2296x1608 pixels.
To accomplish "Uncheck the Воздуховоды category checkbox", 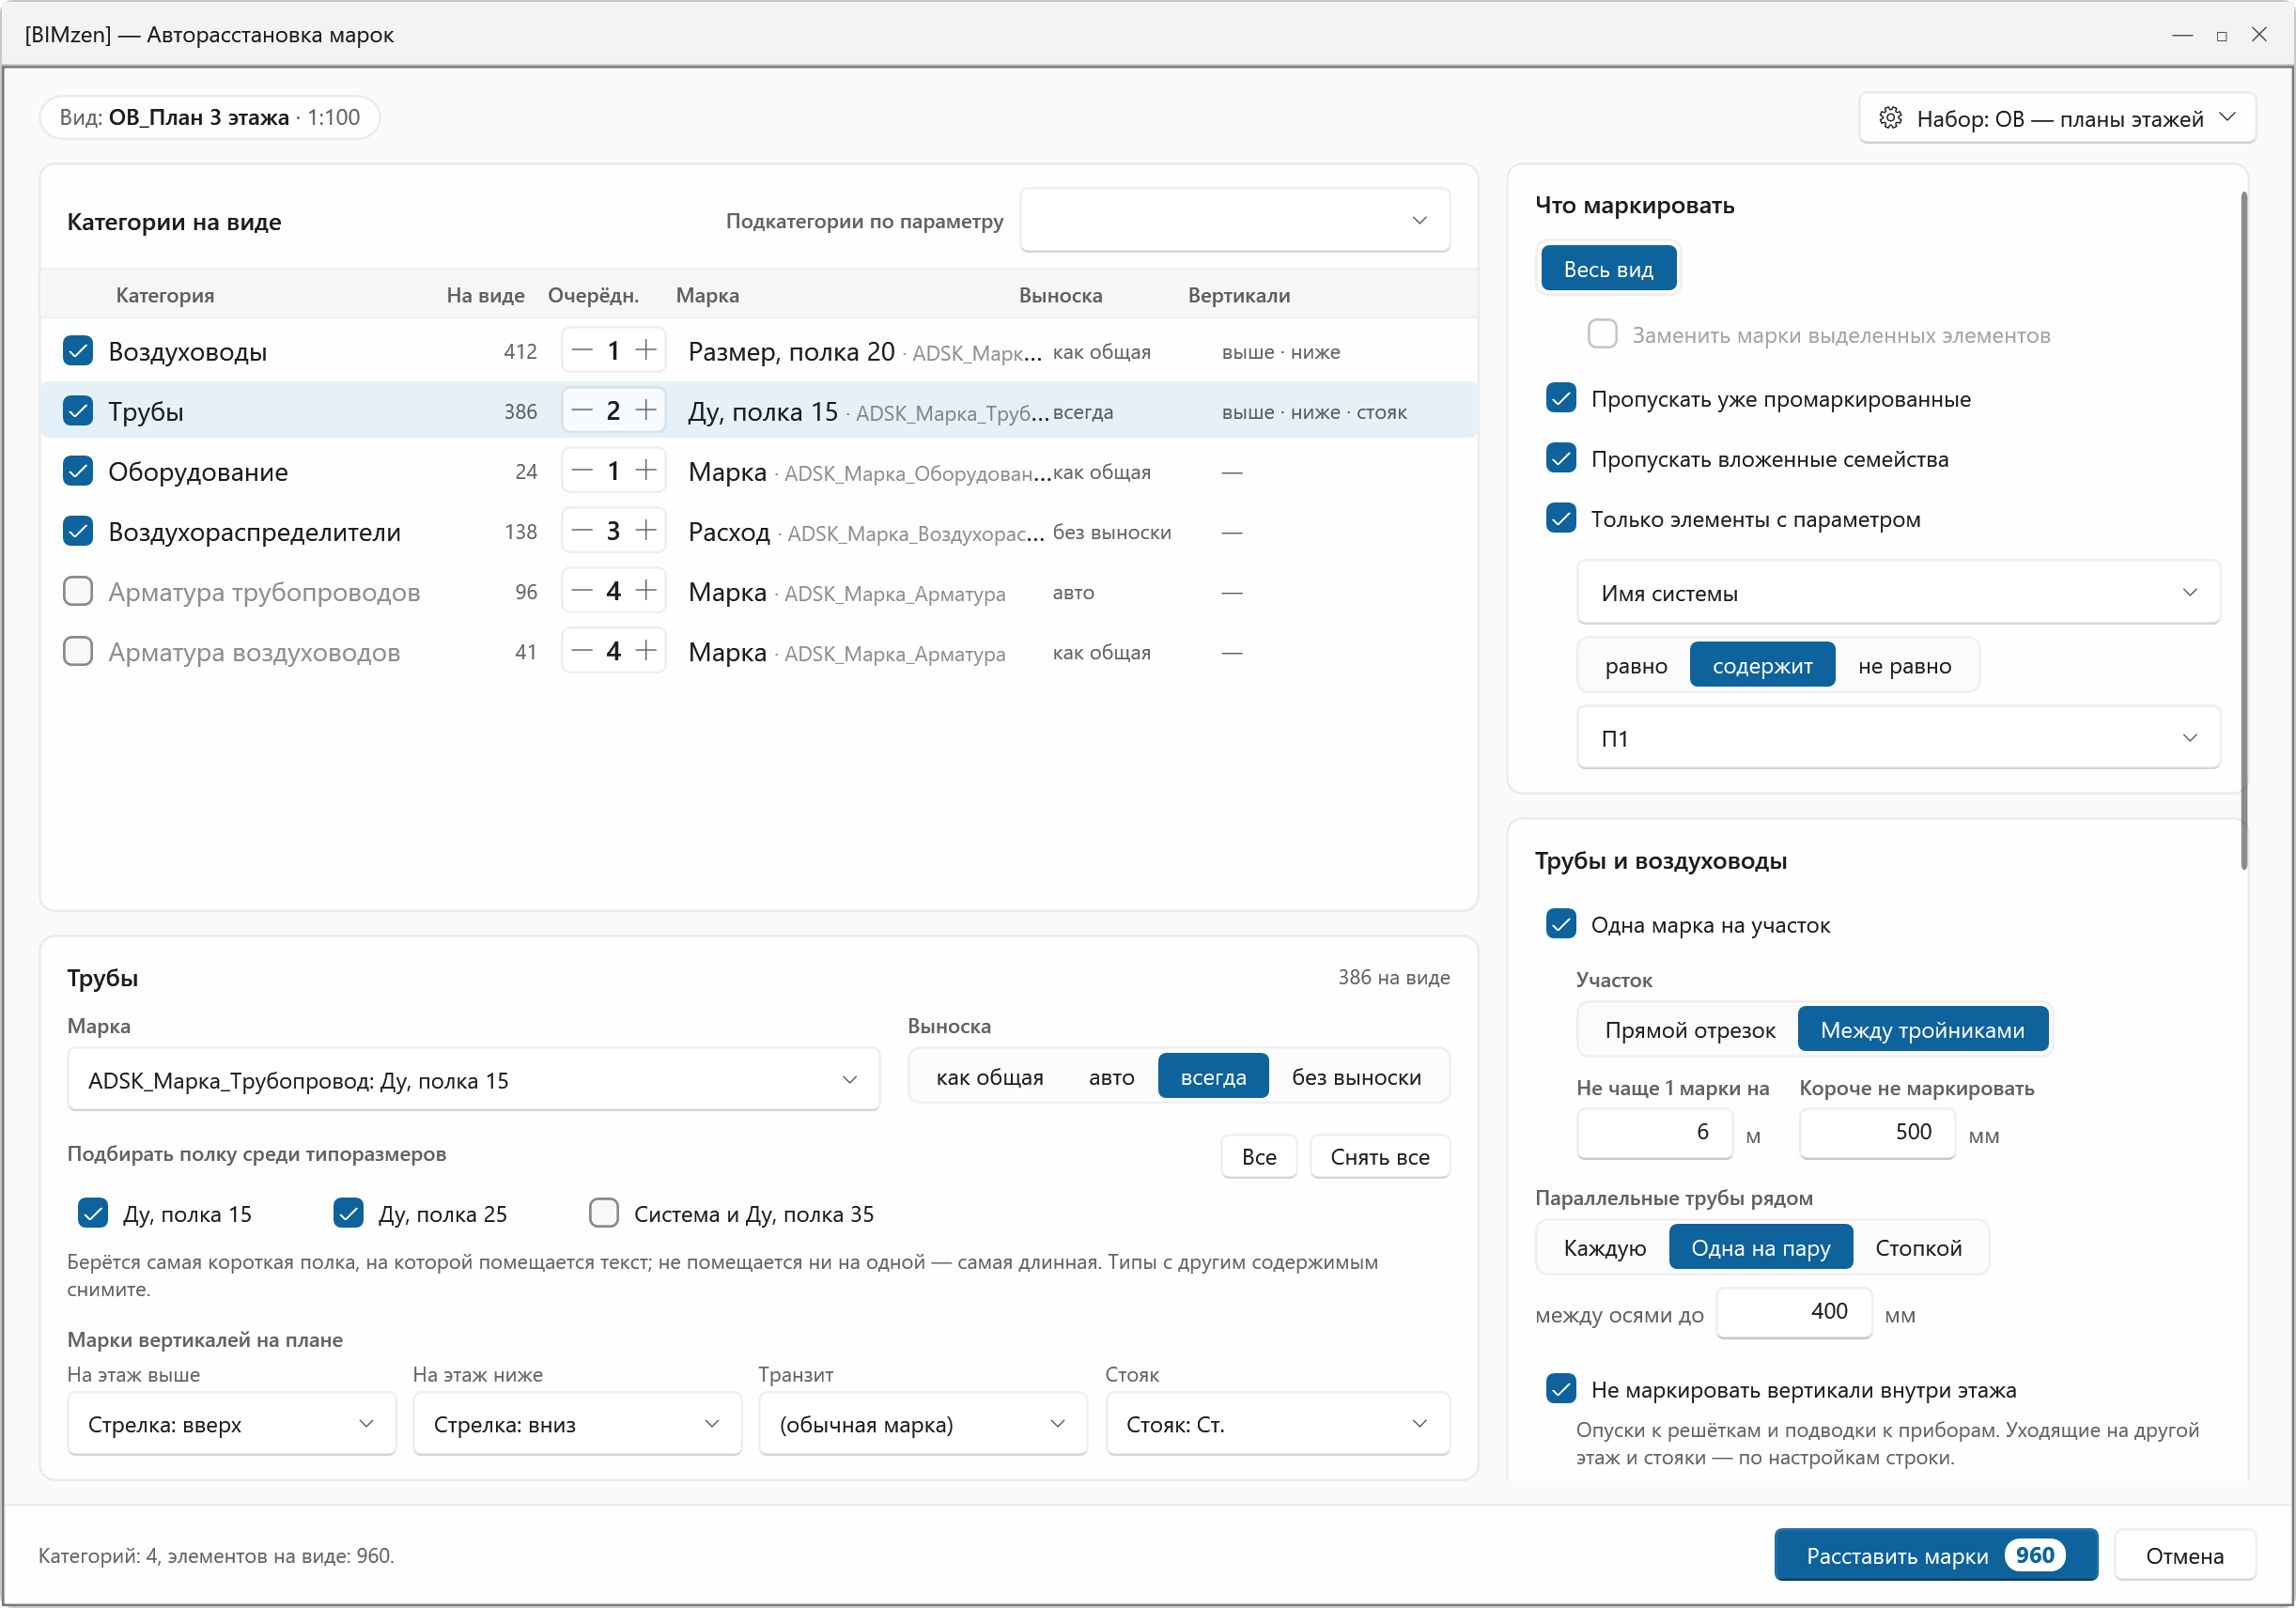I will 78,351.
